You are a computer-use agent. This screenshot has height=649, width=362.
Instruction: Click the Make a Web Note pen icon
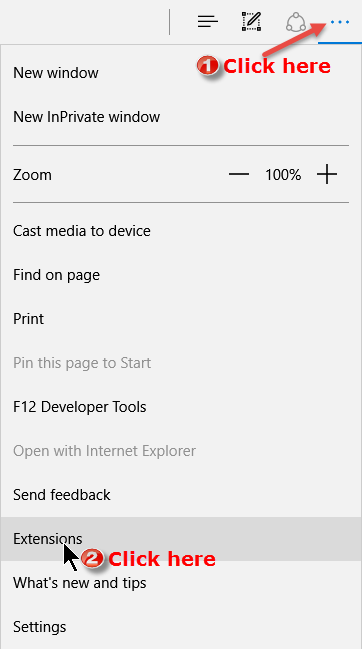click(252, 21)
